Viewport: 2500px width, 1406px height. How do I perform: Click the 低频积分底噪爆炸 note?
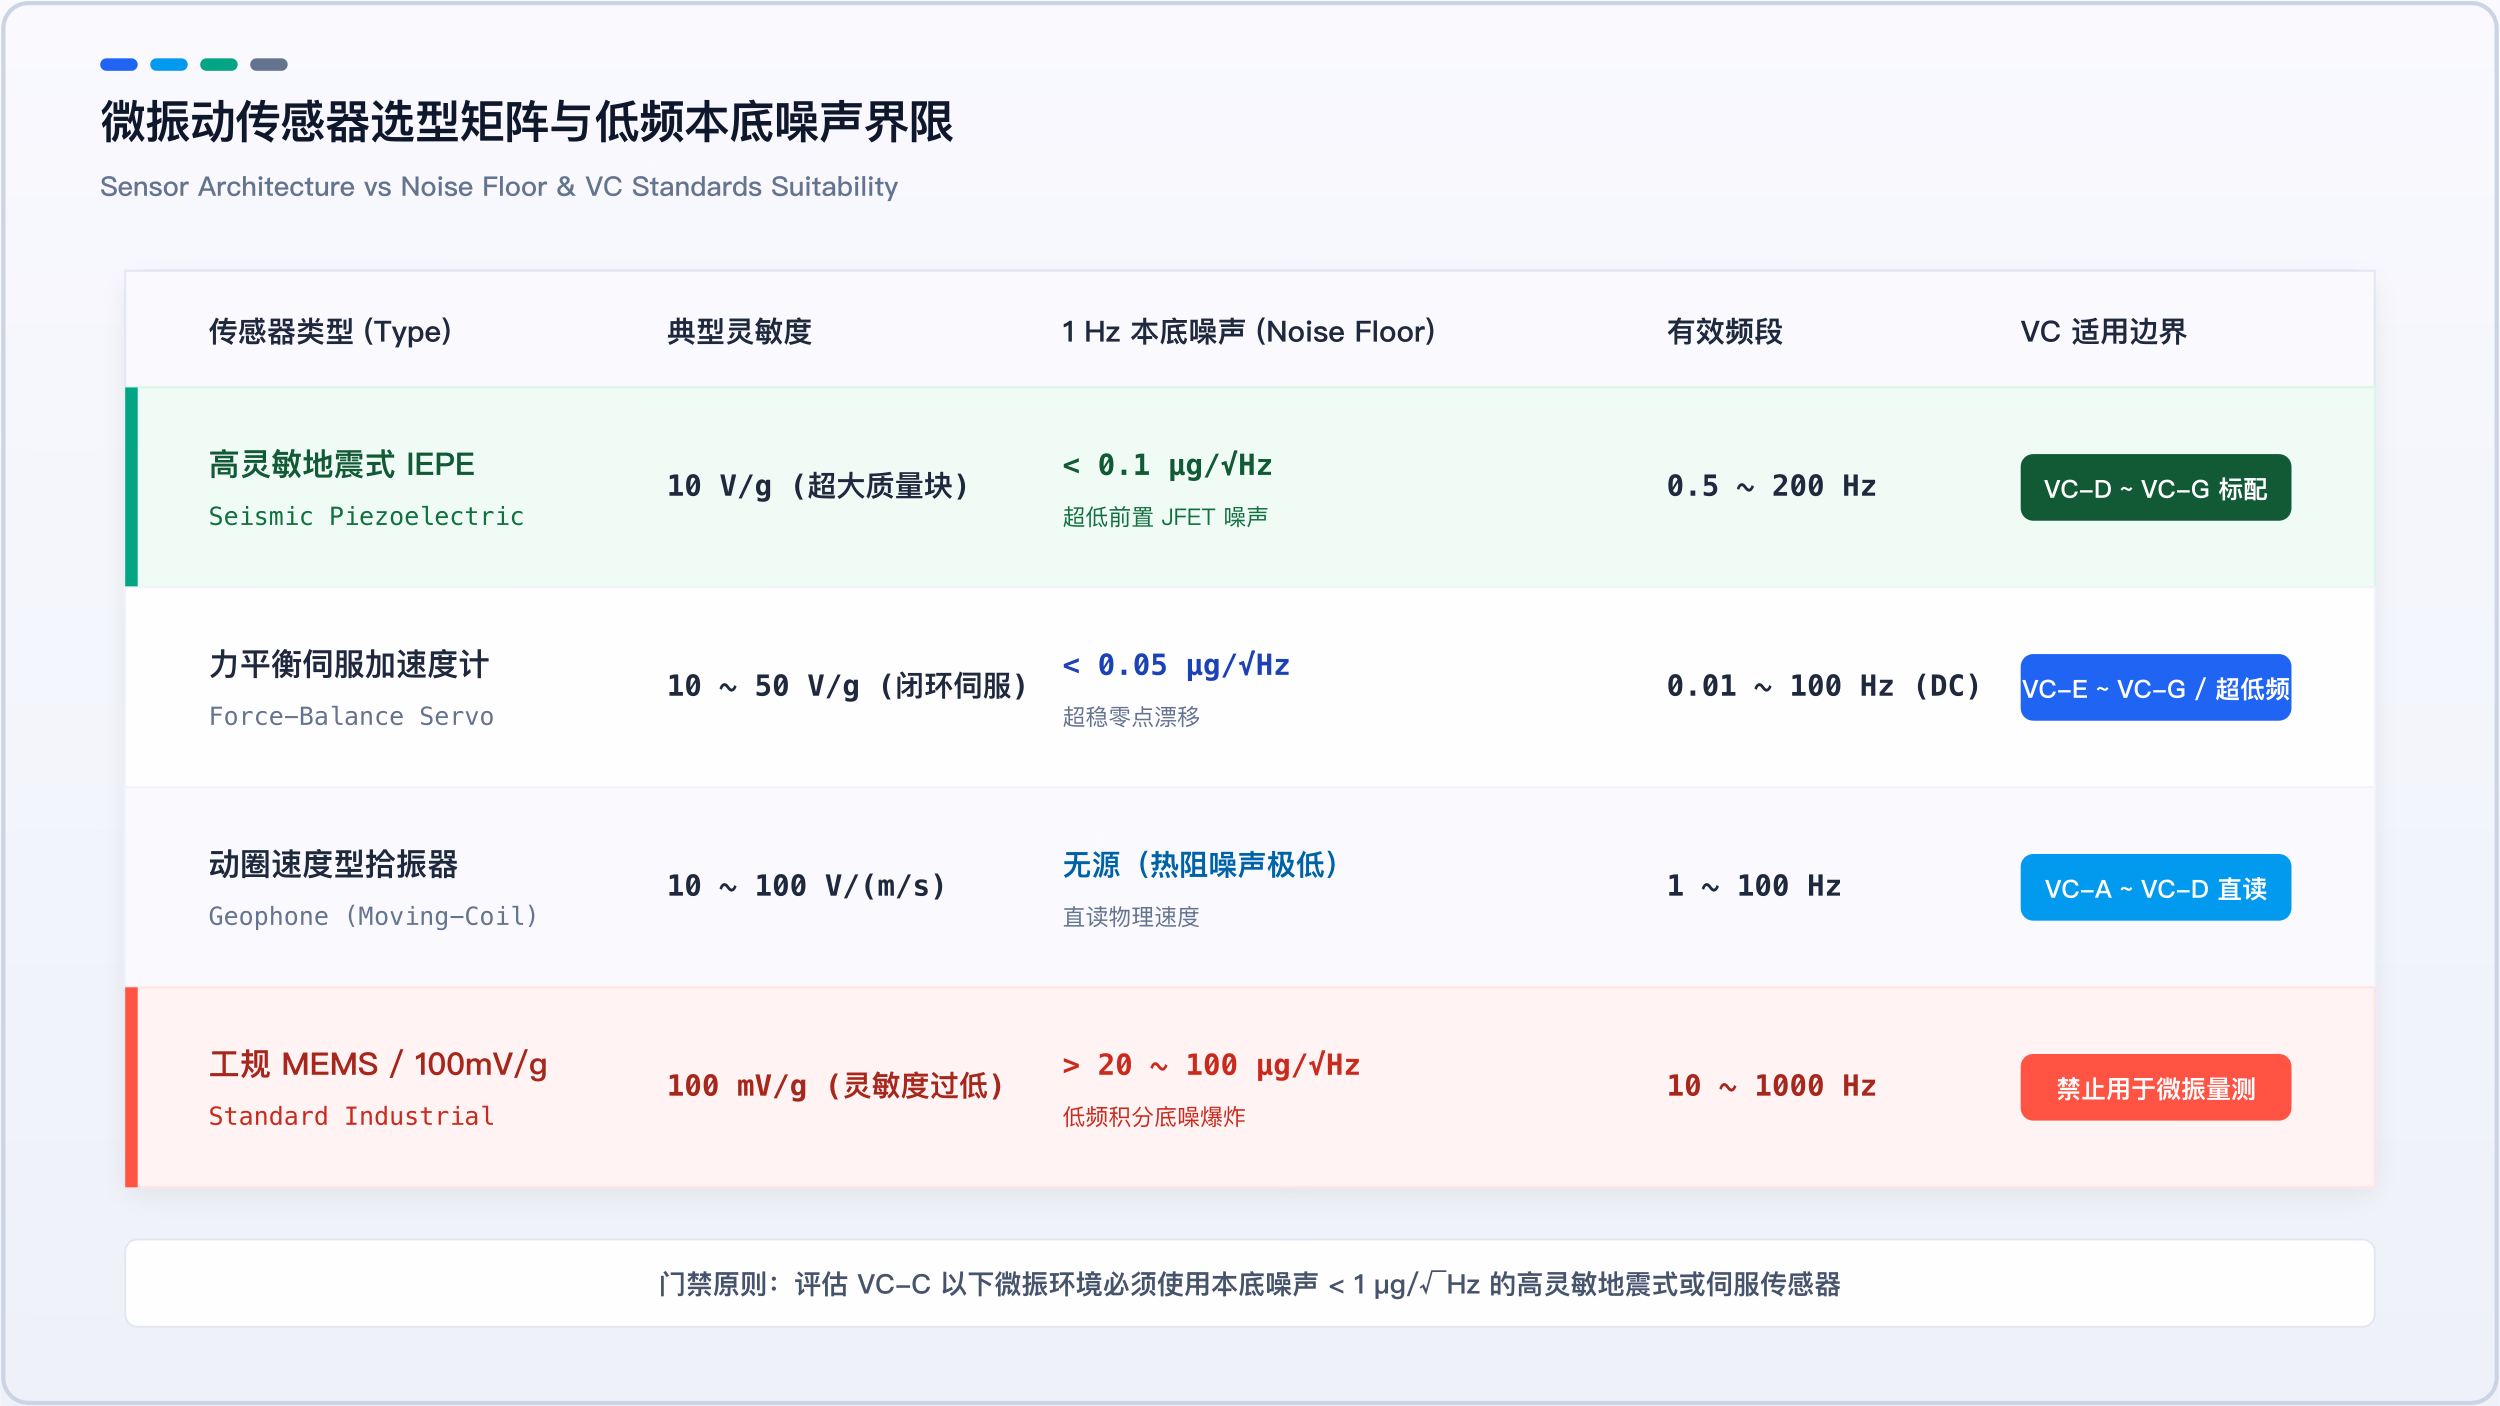pyautogui.click(x=1154, y=1117)
